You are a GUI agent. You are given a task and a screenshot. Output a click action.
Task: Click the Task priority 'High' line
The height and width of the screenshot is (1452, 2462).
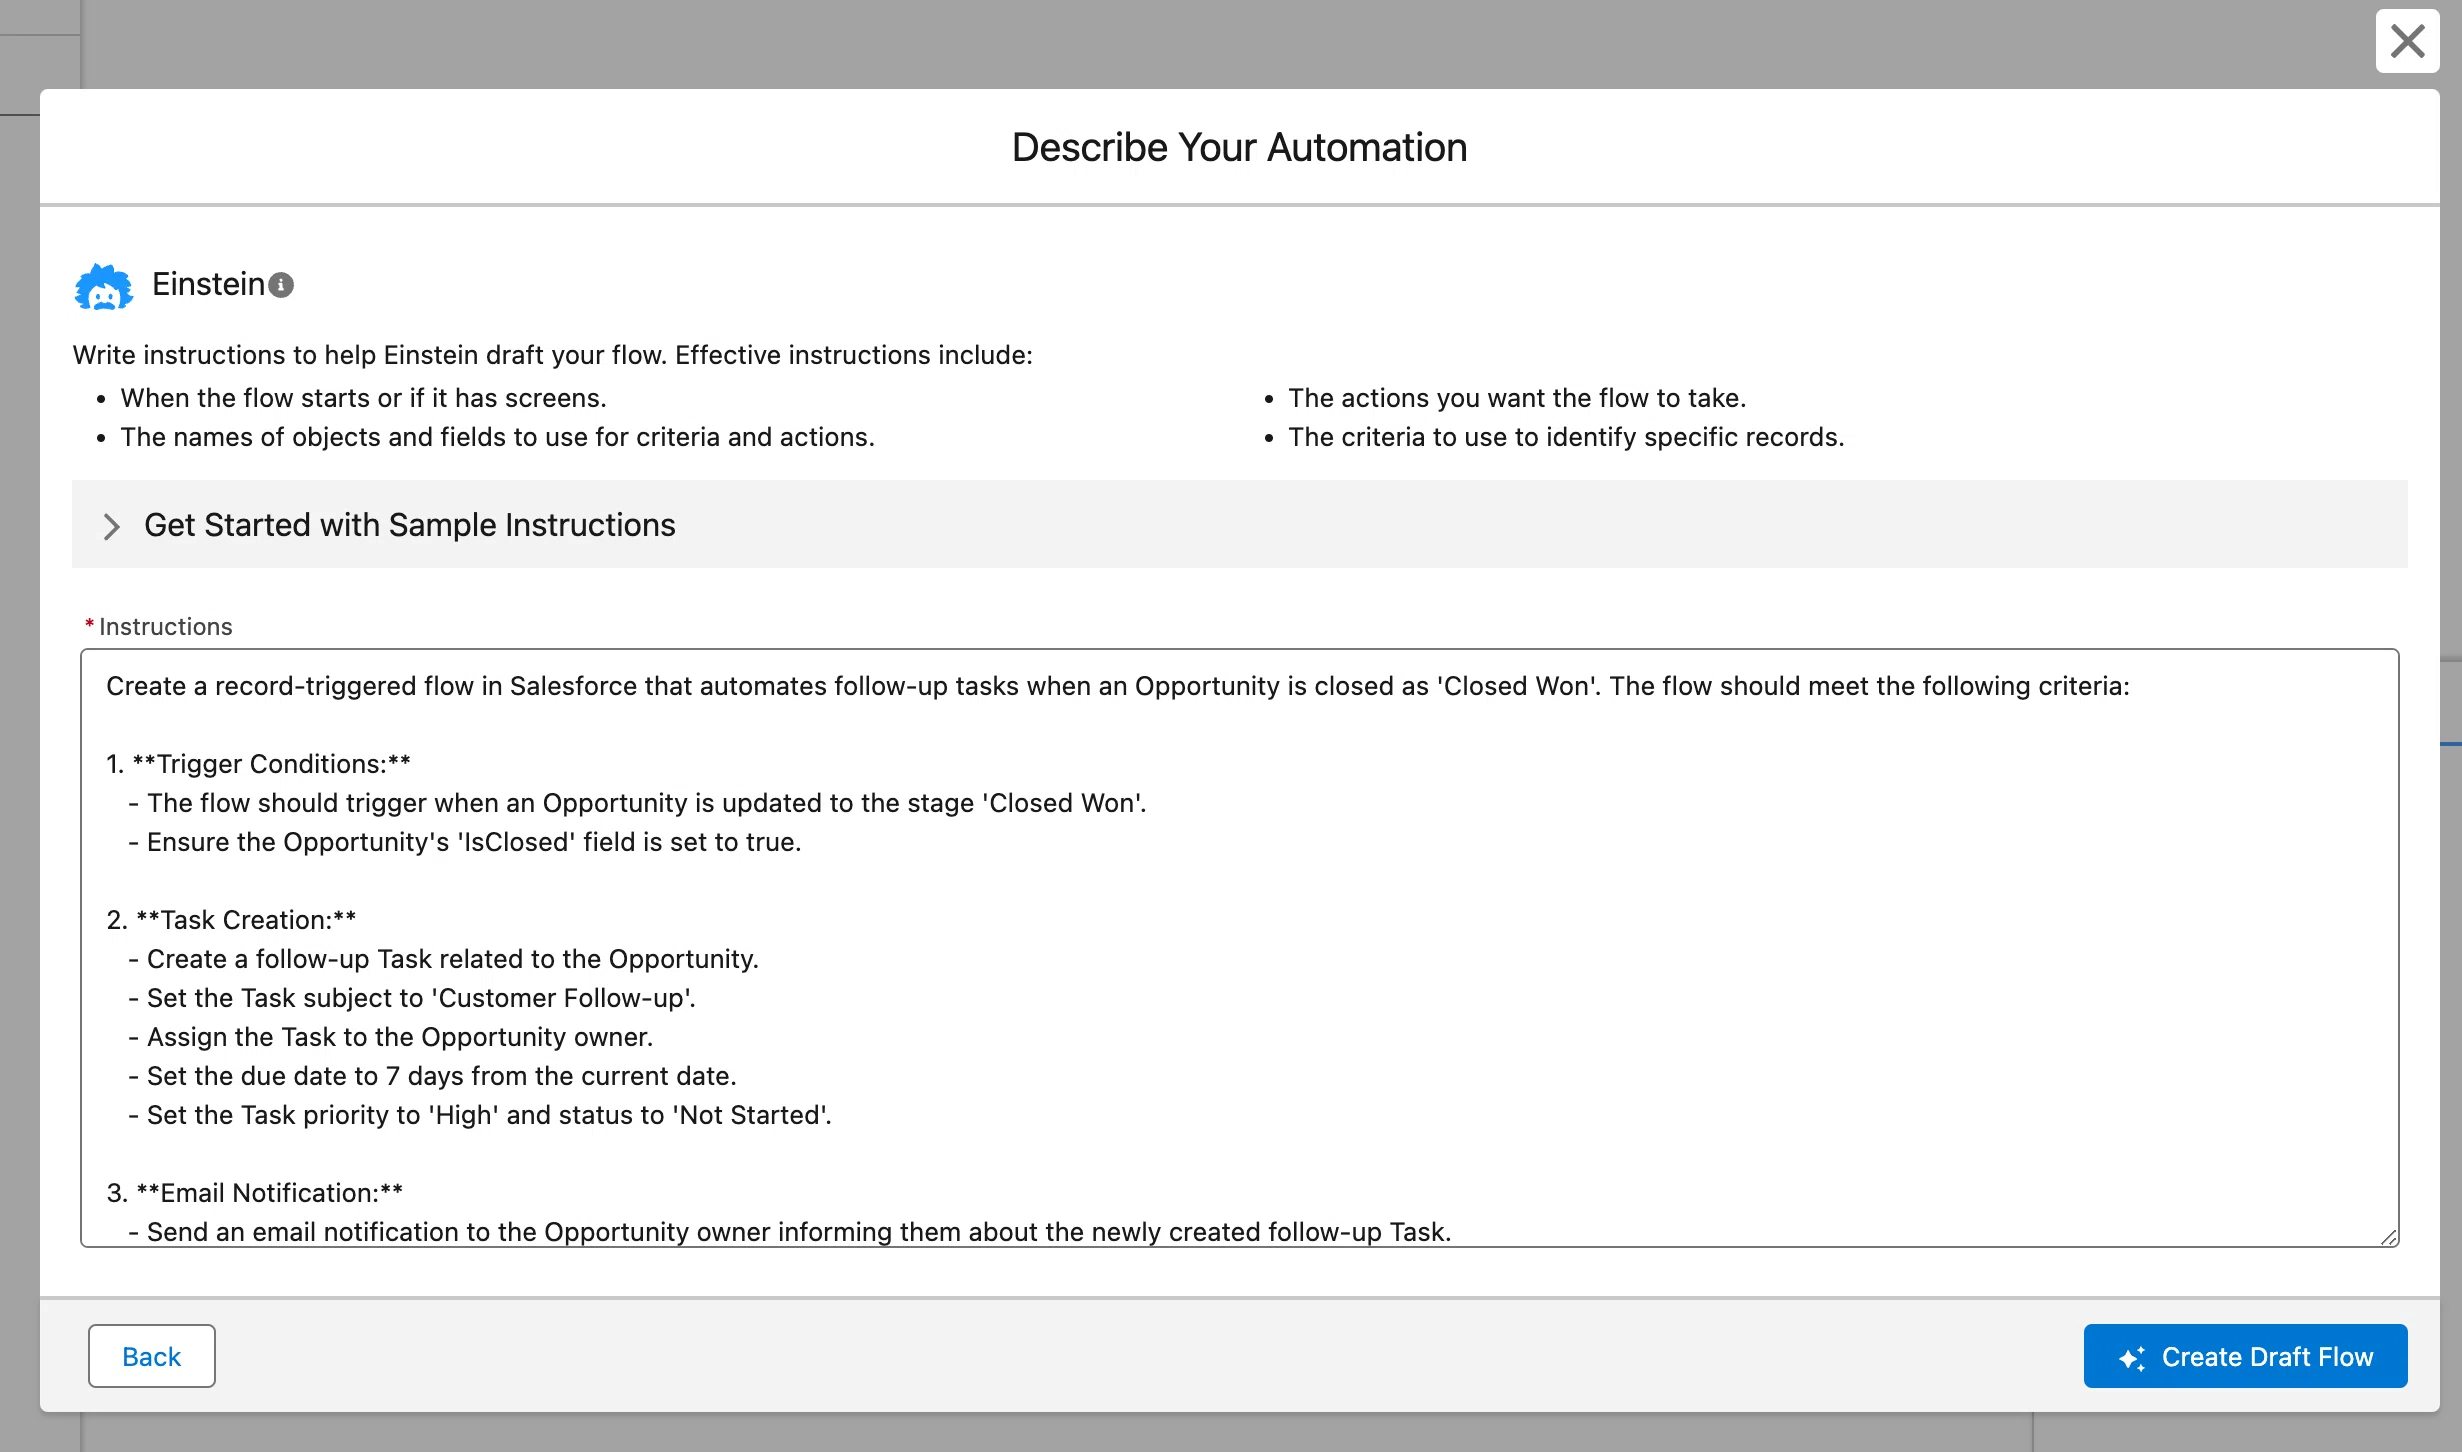(x=480, y=1115)
